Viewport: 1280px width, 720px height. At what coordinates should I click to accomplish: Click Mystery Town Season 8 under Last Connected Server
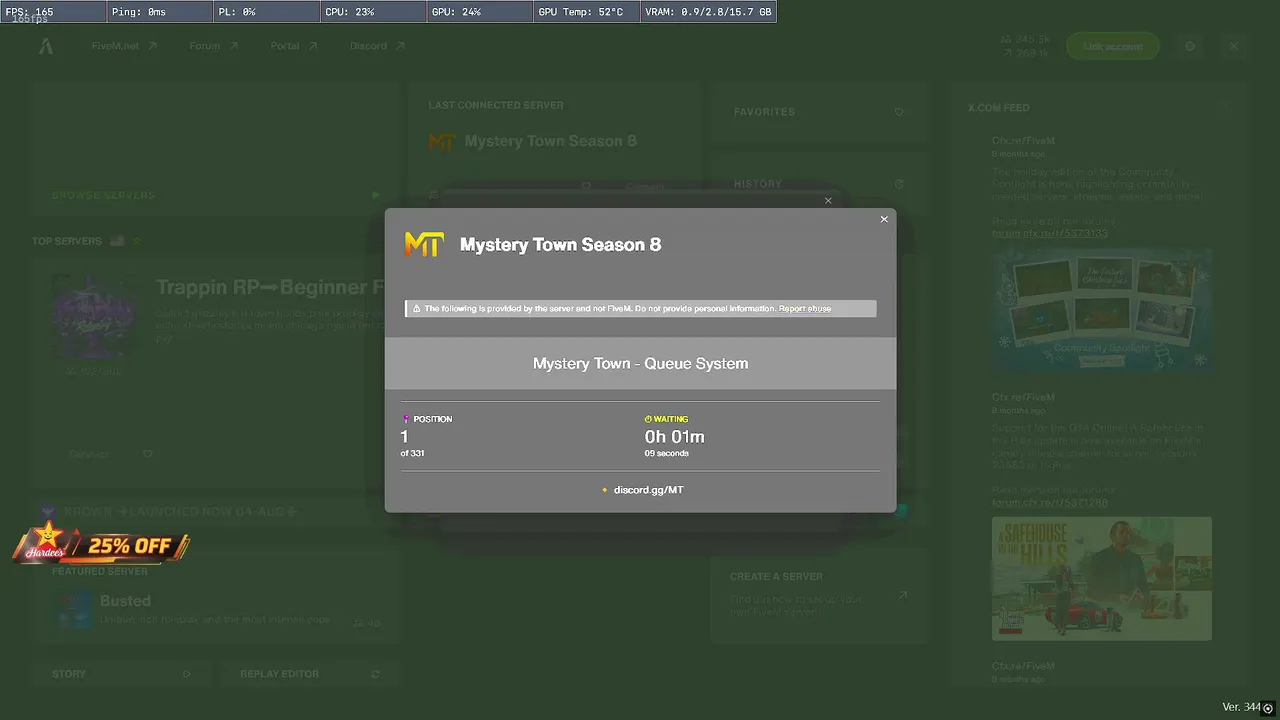(x=550, y=141)
